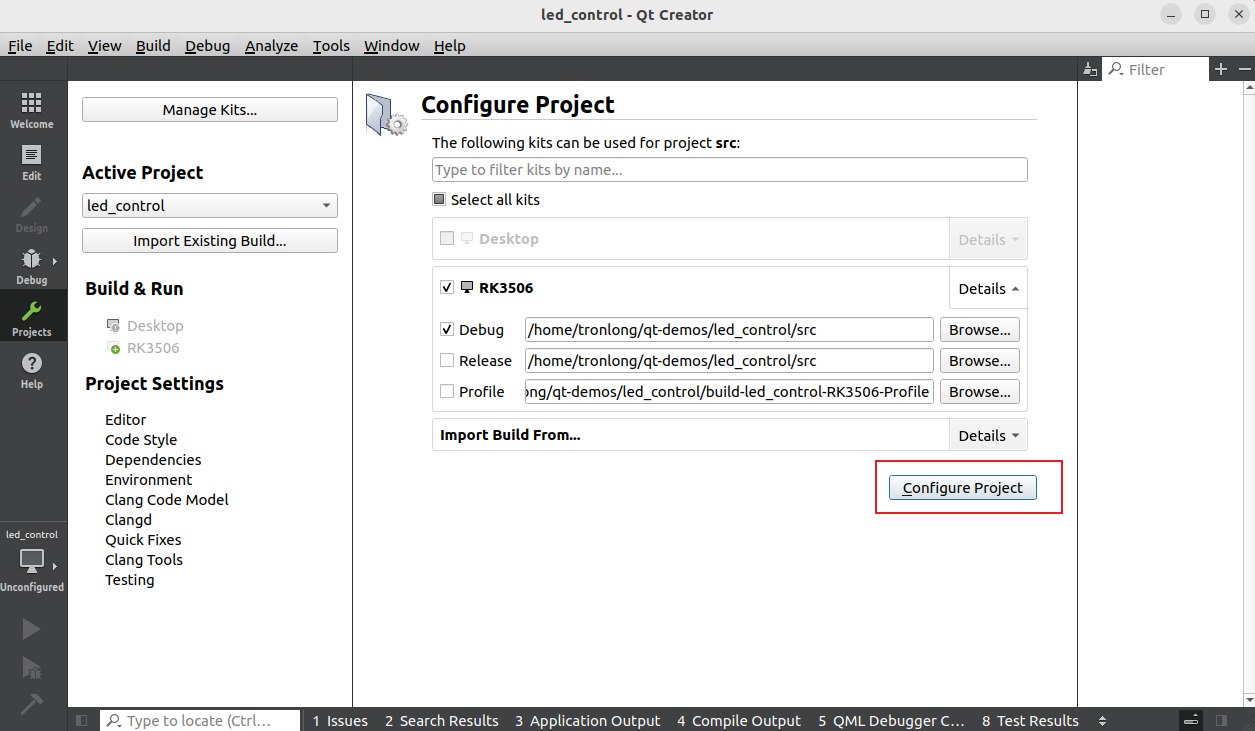Image resolution: width=1255 pixels, height=731 pixels.
Task: Open the Application Output pane
Action: pos(588,720)
